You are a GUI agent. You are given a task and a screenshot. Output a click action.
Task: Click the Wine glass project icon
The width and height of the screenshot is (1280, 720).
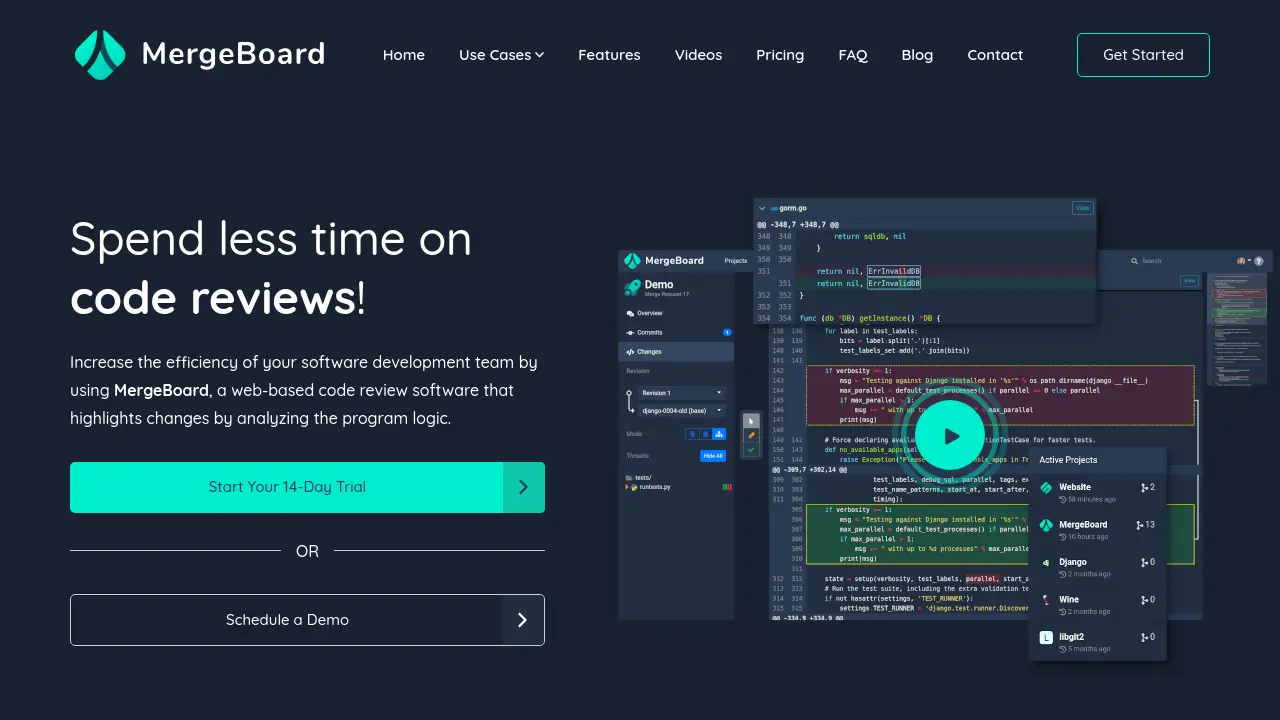1046,600
